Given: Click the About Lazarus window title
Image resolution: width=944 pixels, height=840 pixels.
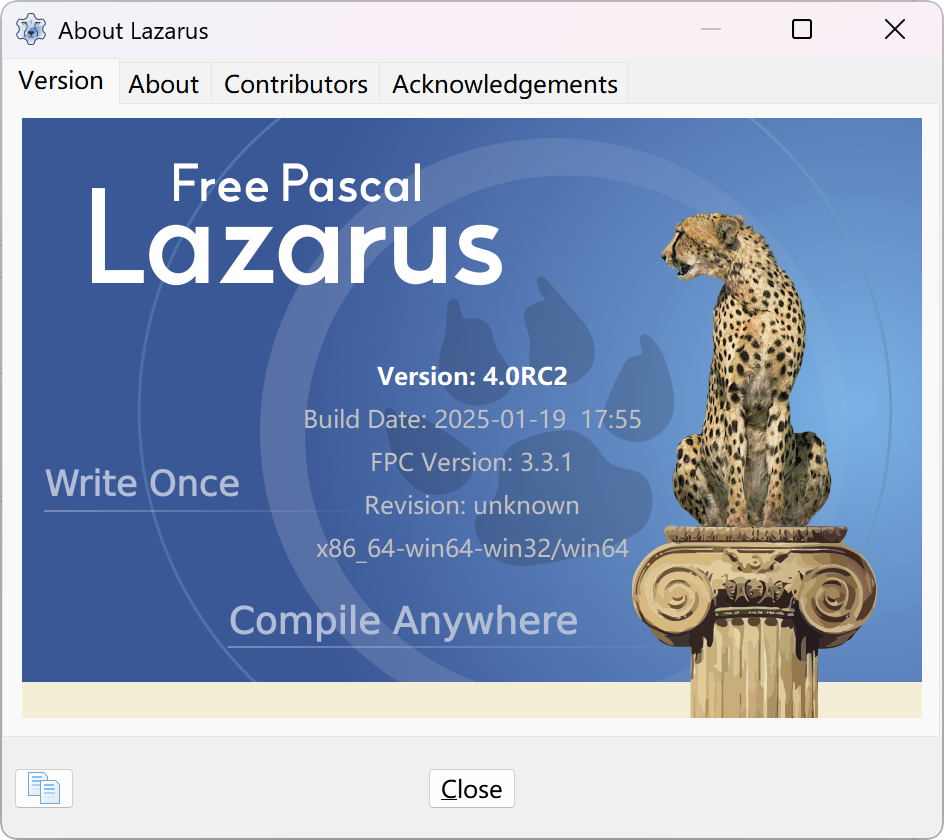Looking at the screenshot, I should 133,31.
